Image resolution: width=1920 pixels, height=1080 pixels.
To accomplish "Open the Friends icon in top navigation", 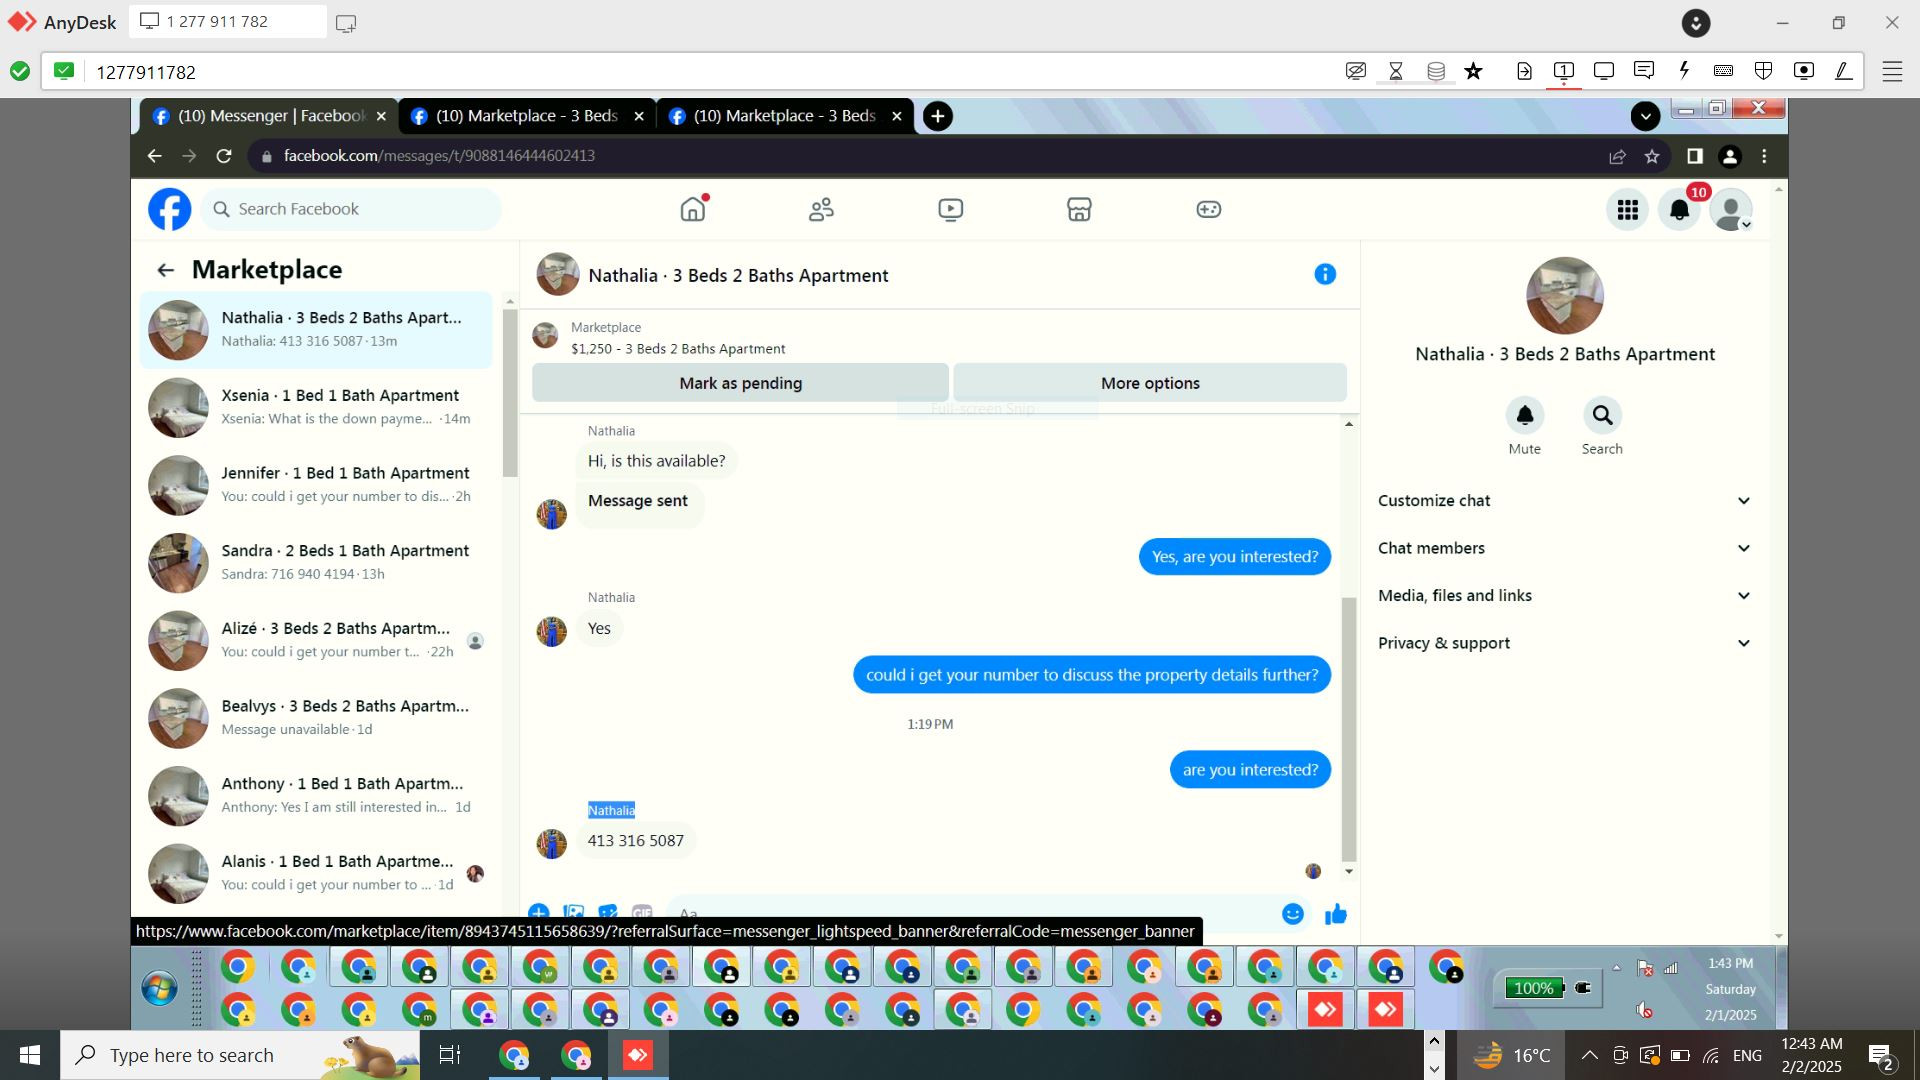I will click(x=821, y=209).
